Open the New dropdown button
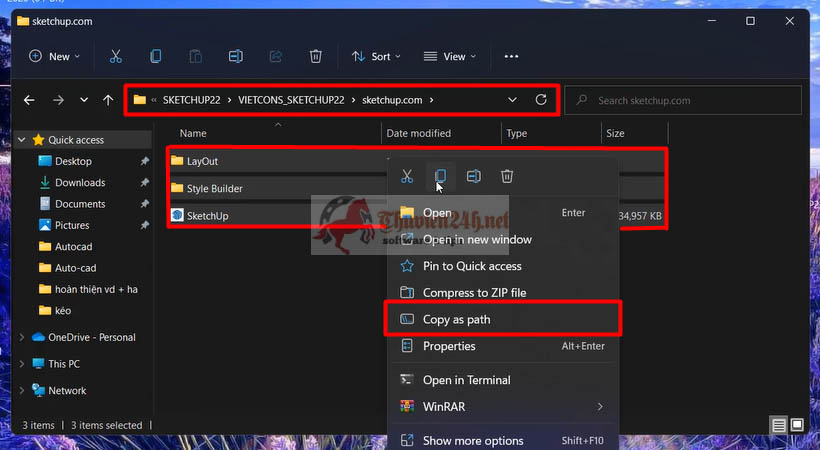This screenshot has height=450, width=820. click(x=54, y=57)
